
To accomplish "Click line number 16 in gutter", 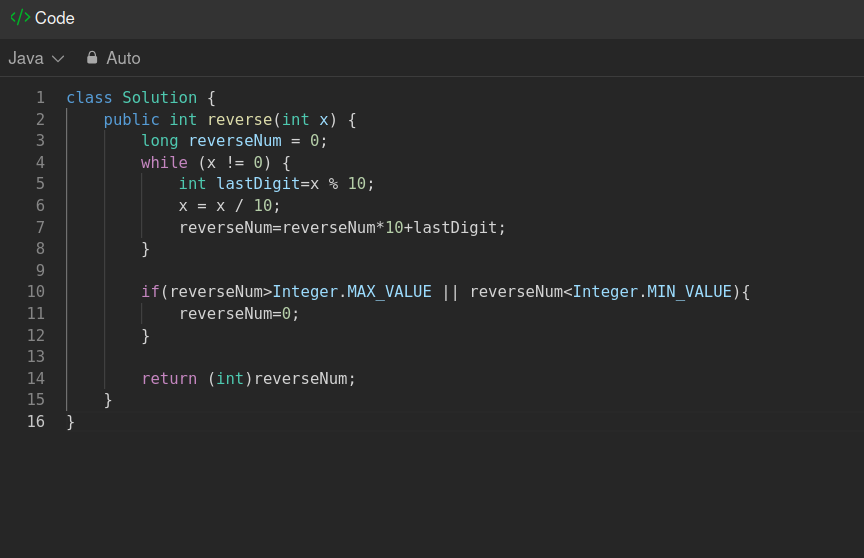I will [x=36, y=421].
